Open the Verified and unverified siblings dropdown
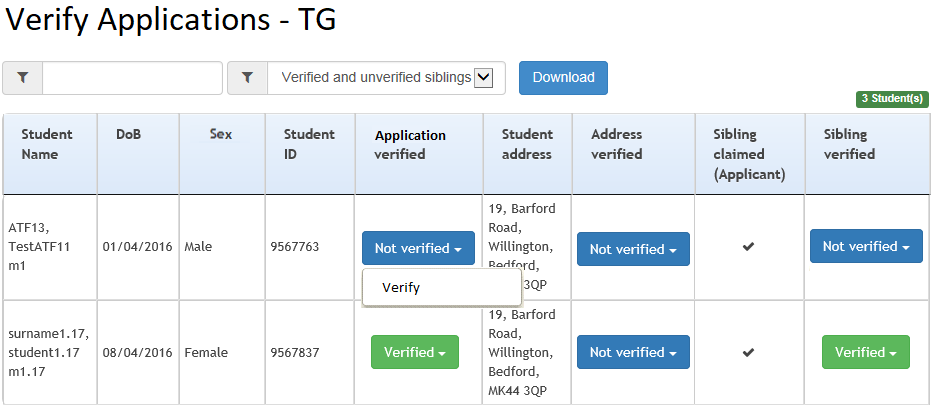This screenshot has height=408, width=933. tap(386, 78)
